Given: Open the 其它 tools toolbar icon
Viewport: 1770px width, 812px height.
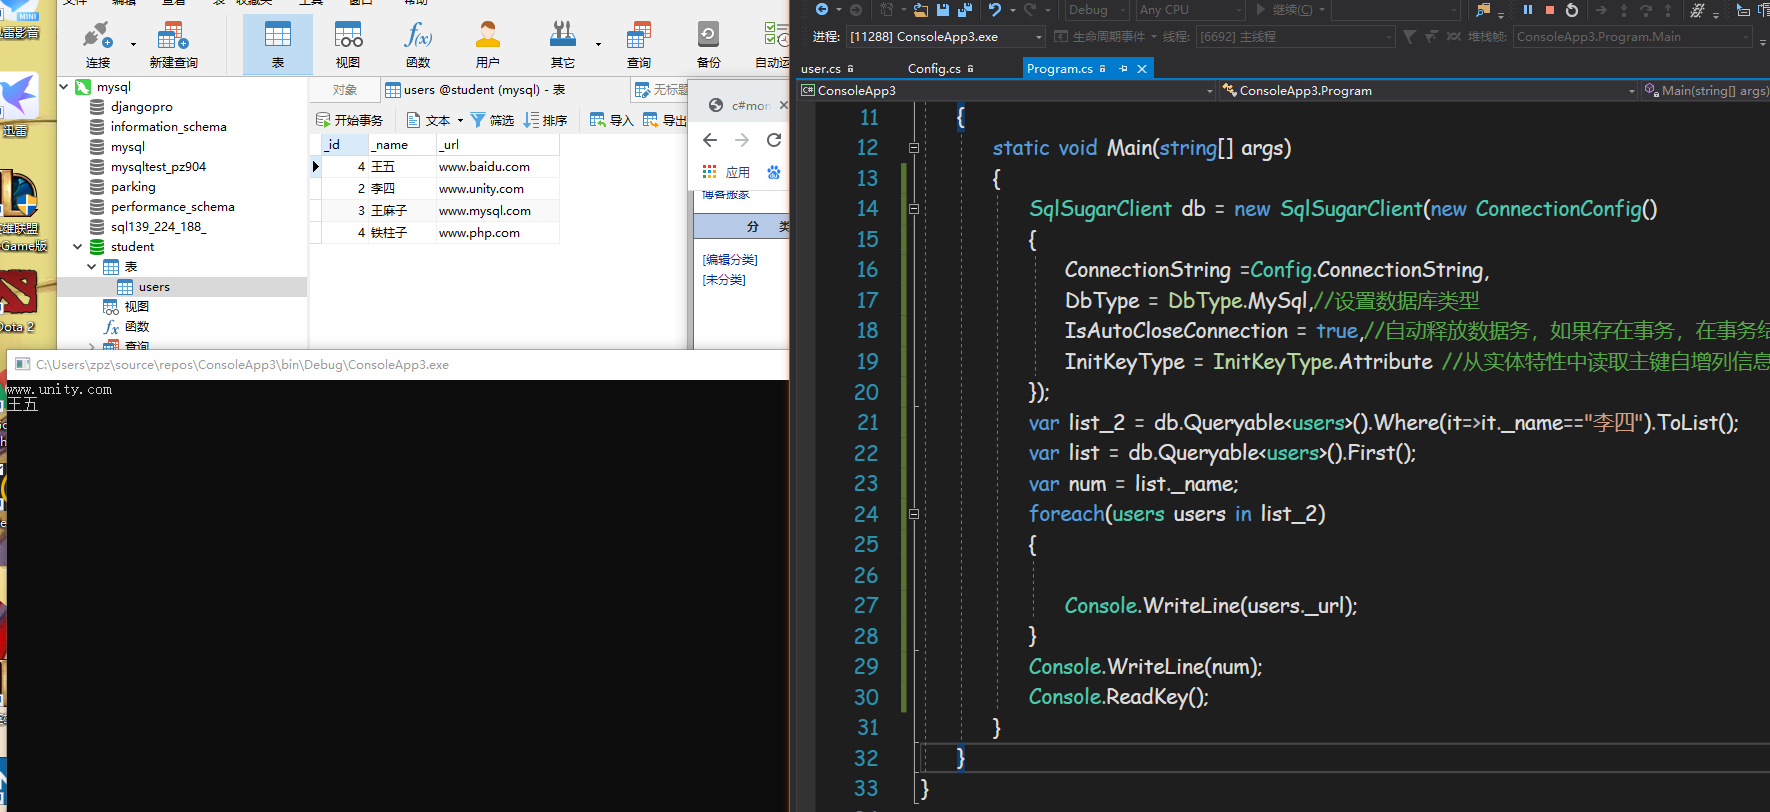Looking at the screenshot, I should tap(563, 43).
